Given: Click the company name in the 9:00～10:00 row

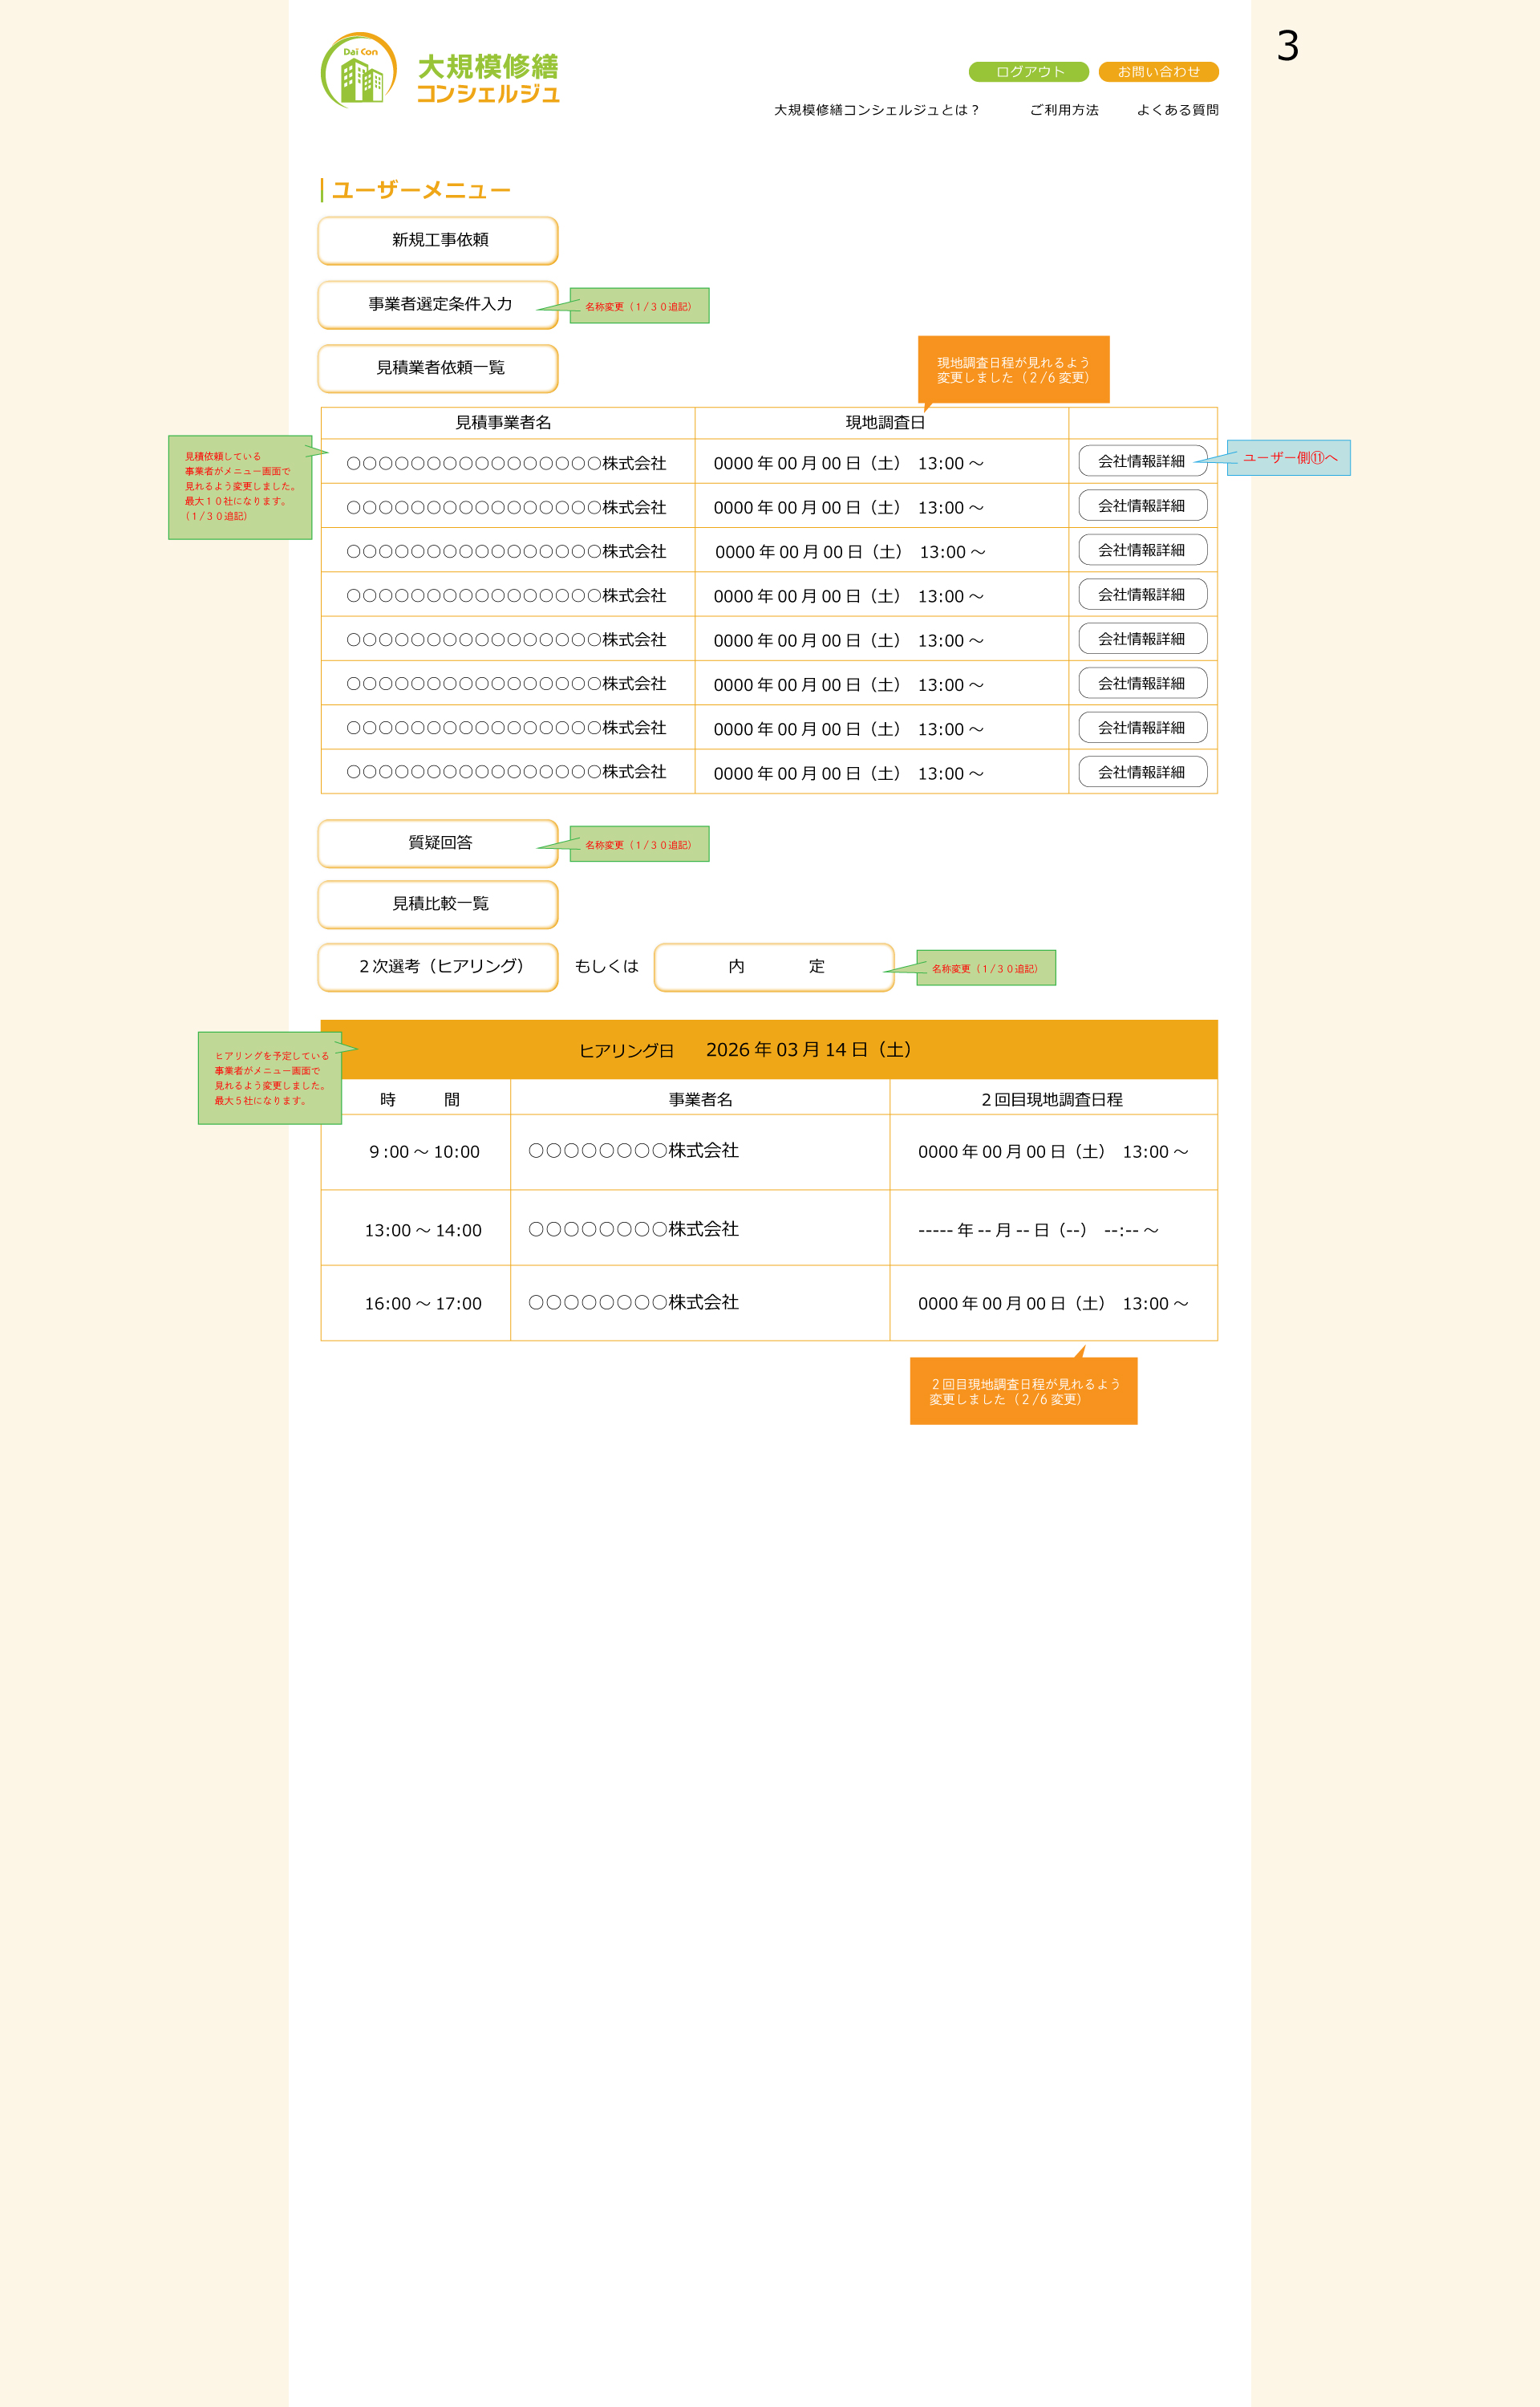Looking at the screenshot, I should point(633,1151).
